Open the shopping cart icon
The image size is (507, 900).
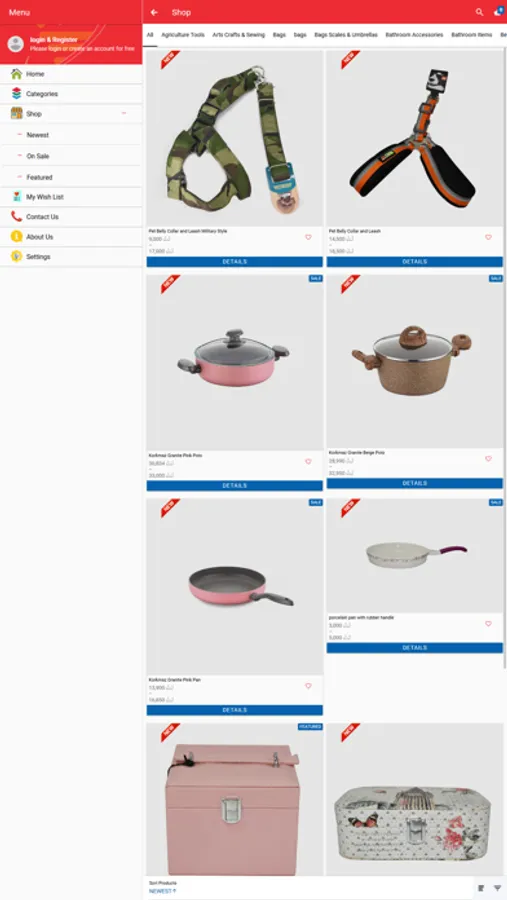pyautogui.click(x=498, y=11)
